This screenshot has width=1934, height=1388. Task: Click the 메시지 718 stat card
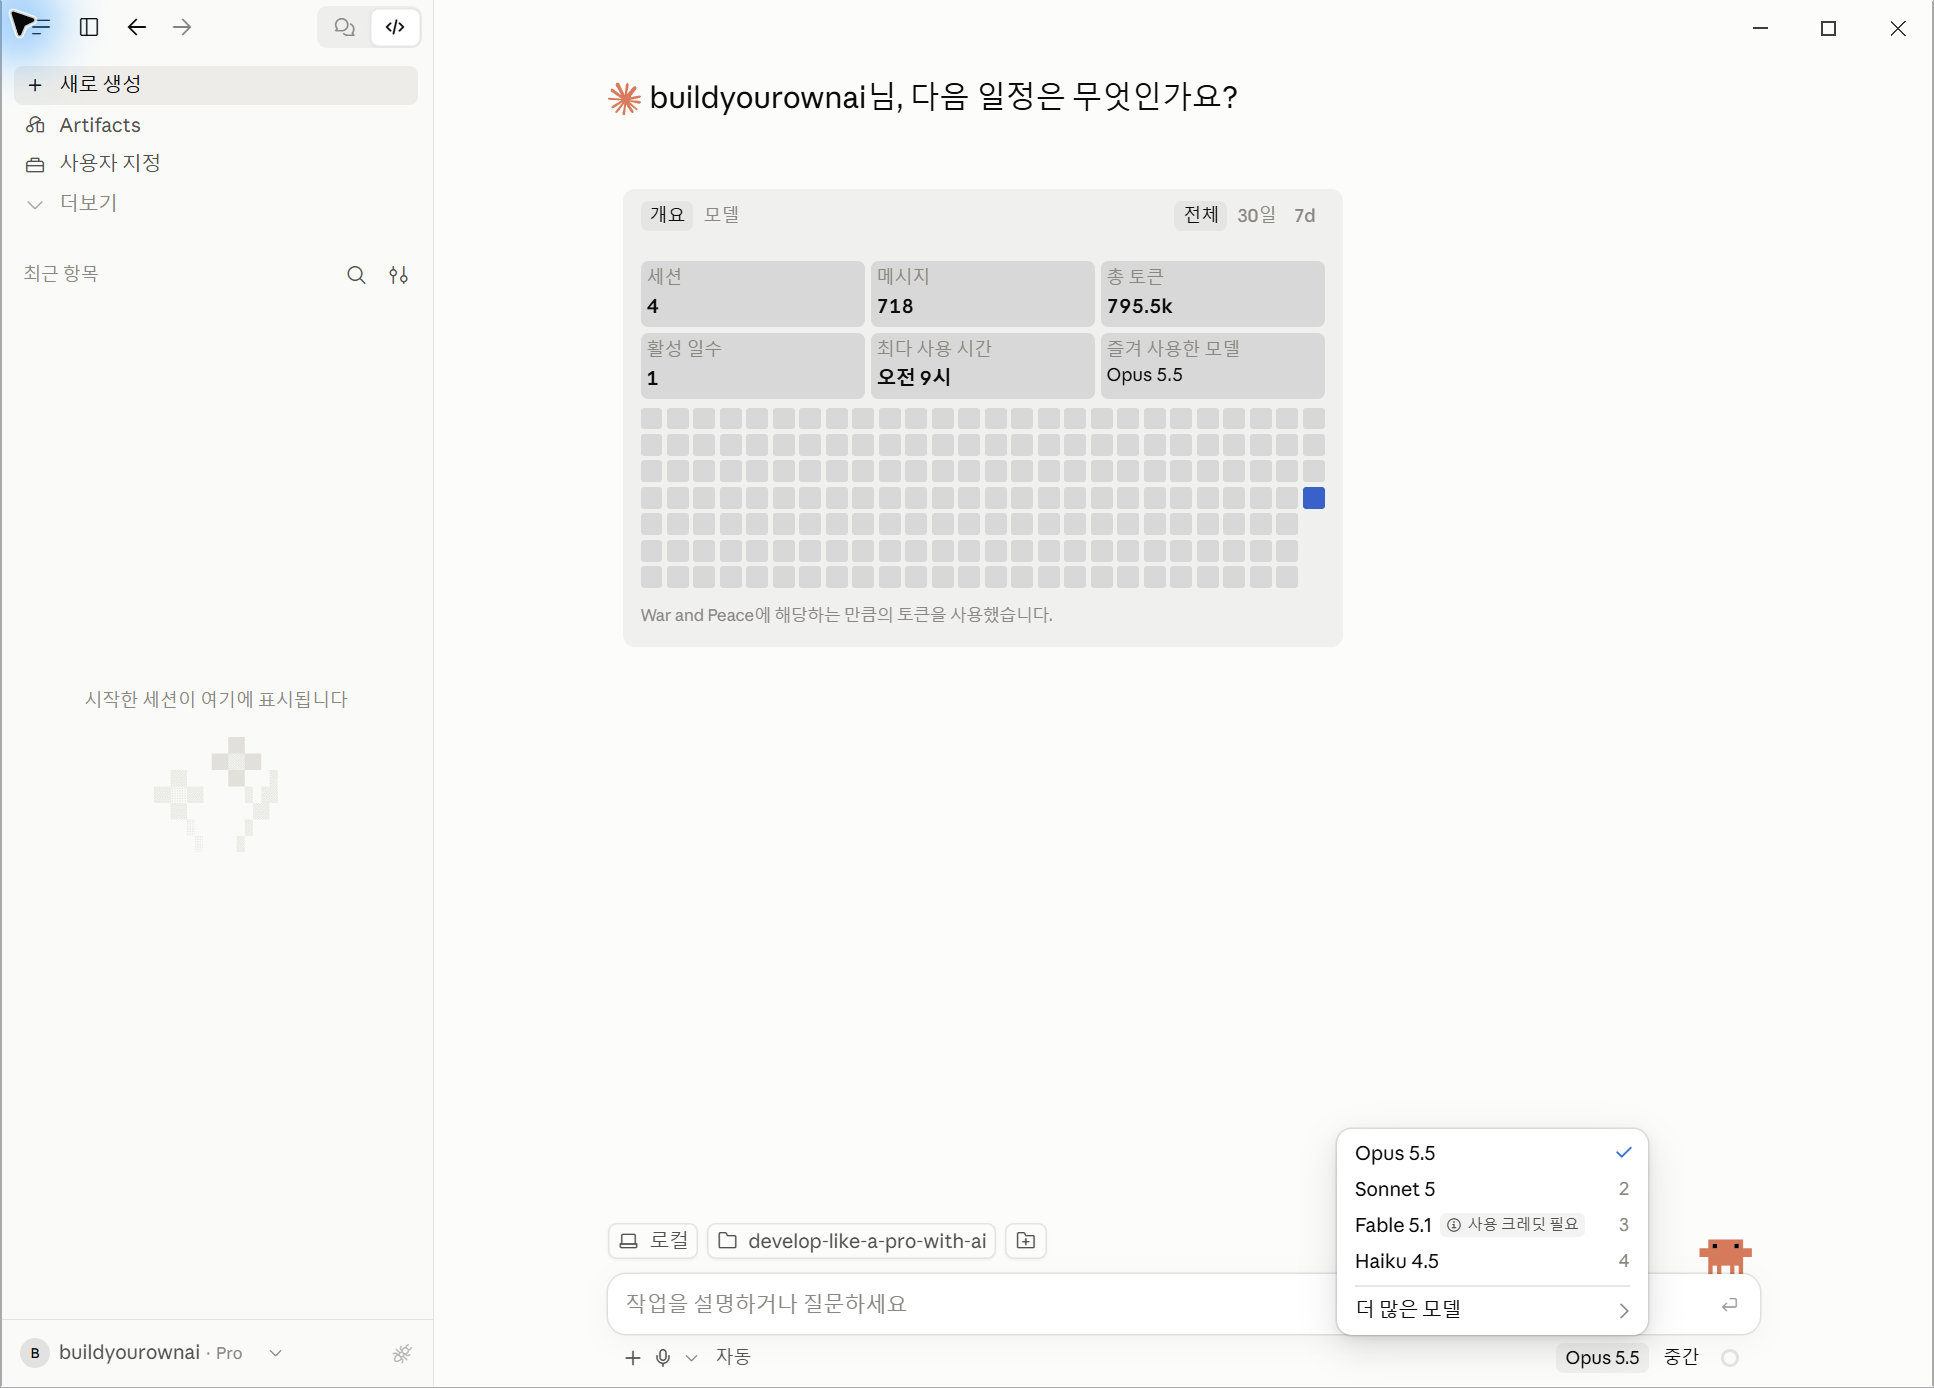pyautogui.click(x=982, y=293)
